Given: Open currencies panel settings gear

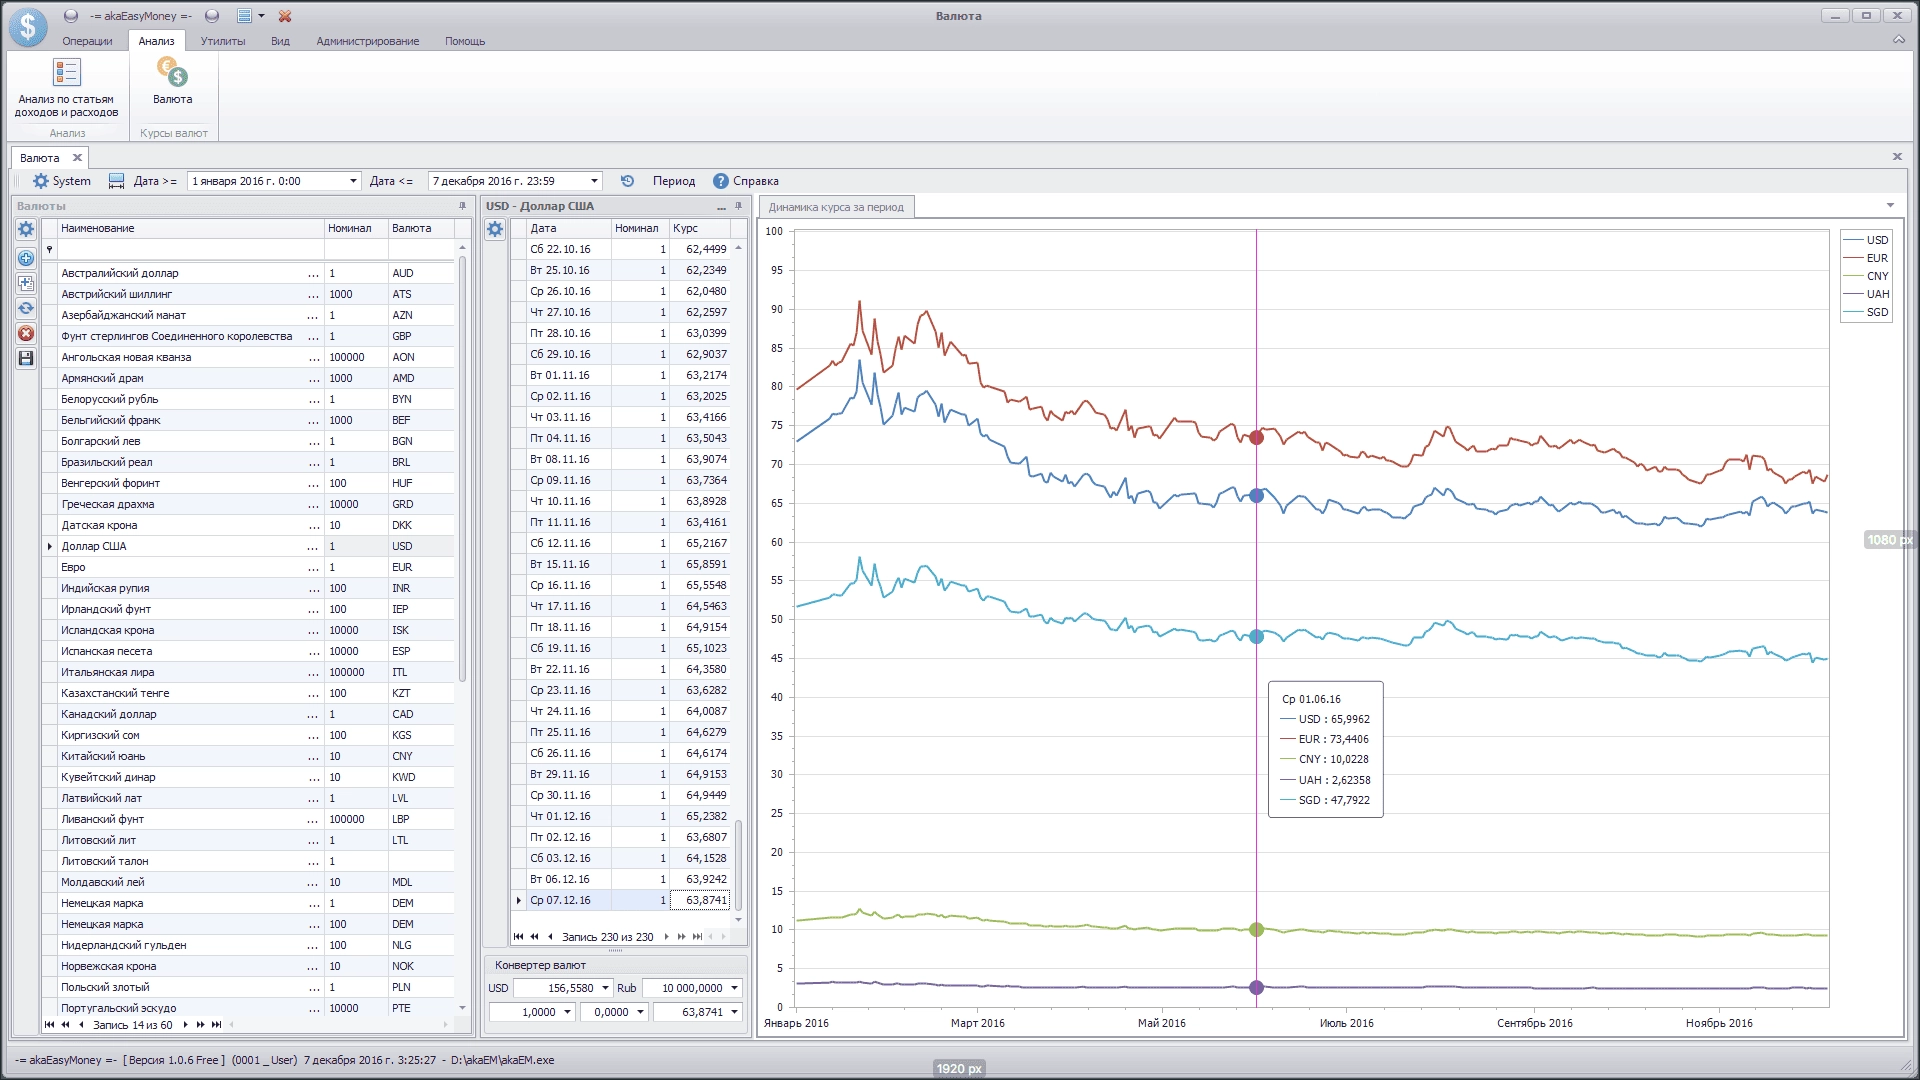Looking at the screenshot, I should tap(26, 229).
